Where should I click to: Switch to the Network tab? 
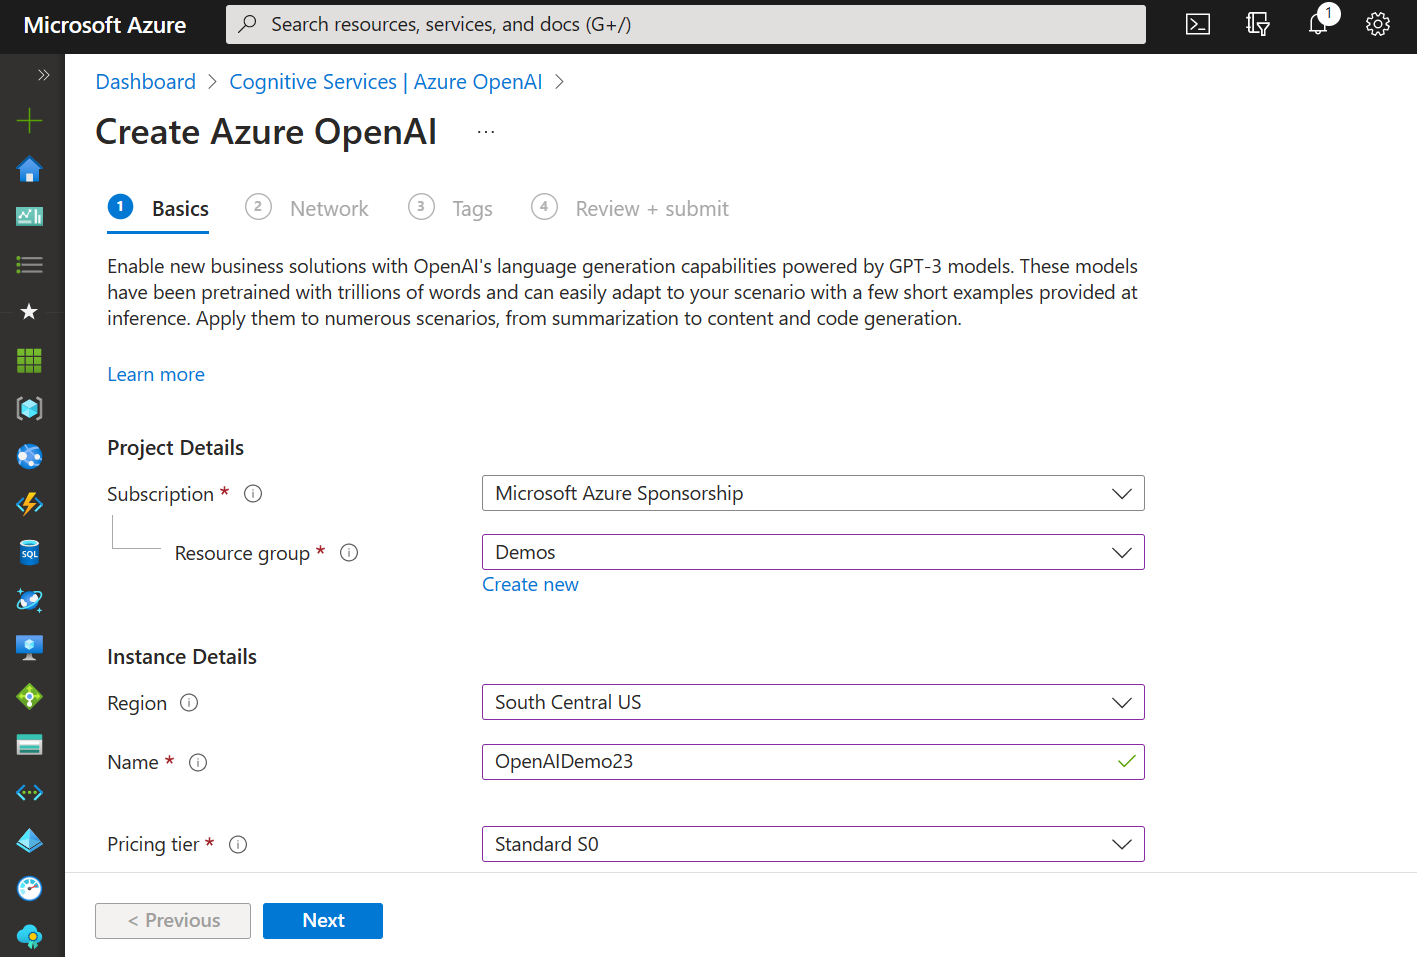click(x=329, y=208)
